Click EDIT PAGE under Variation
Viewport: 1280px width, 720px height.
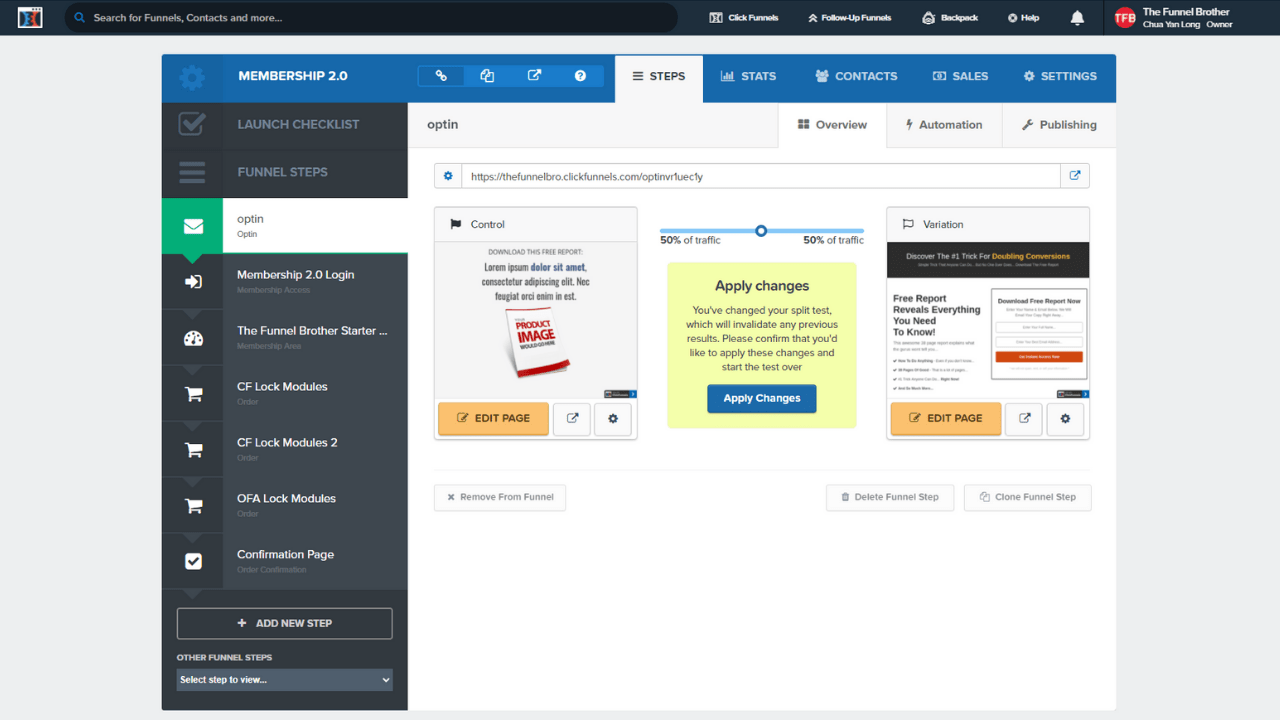coord(945,419)
